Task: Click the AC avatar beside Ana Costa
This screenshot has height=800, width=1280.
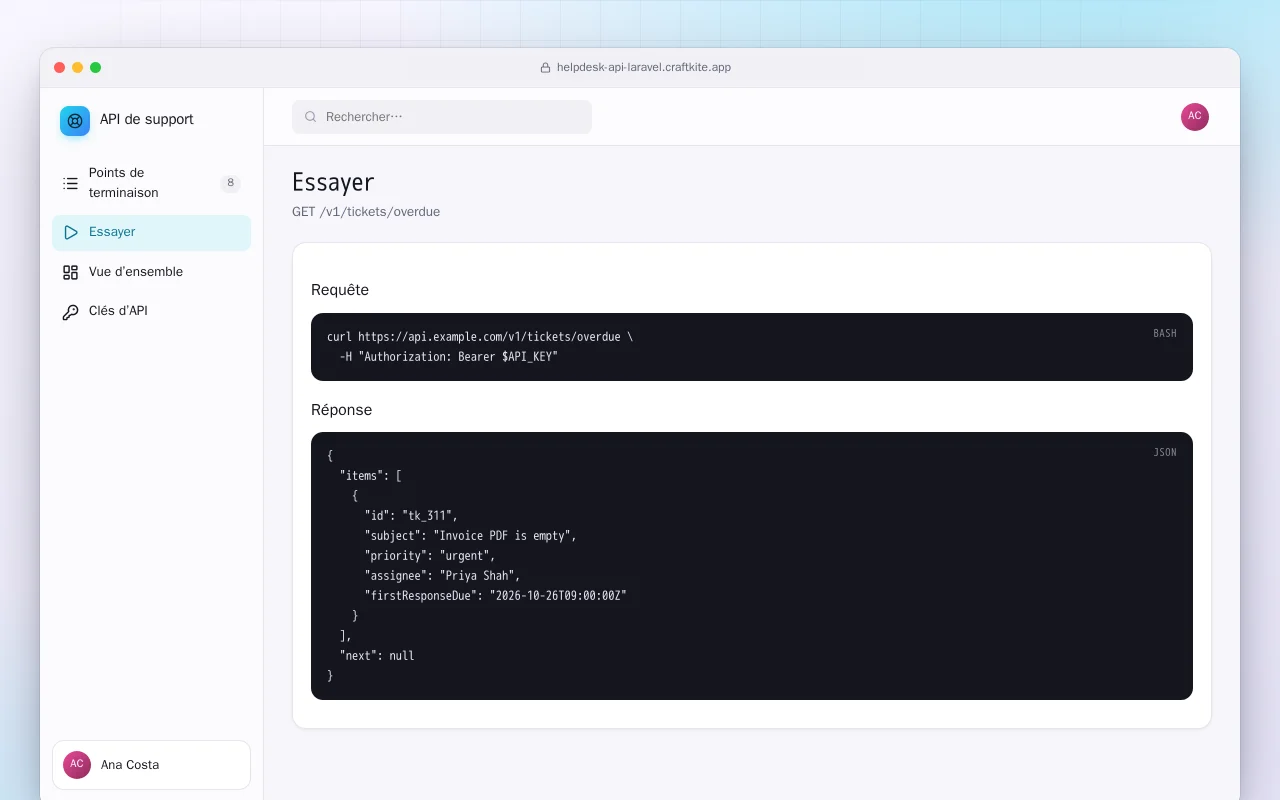Action: (x=77, y=765)
